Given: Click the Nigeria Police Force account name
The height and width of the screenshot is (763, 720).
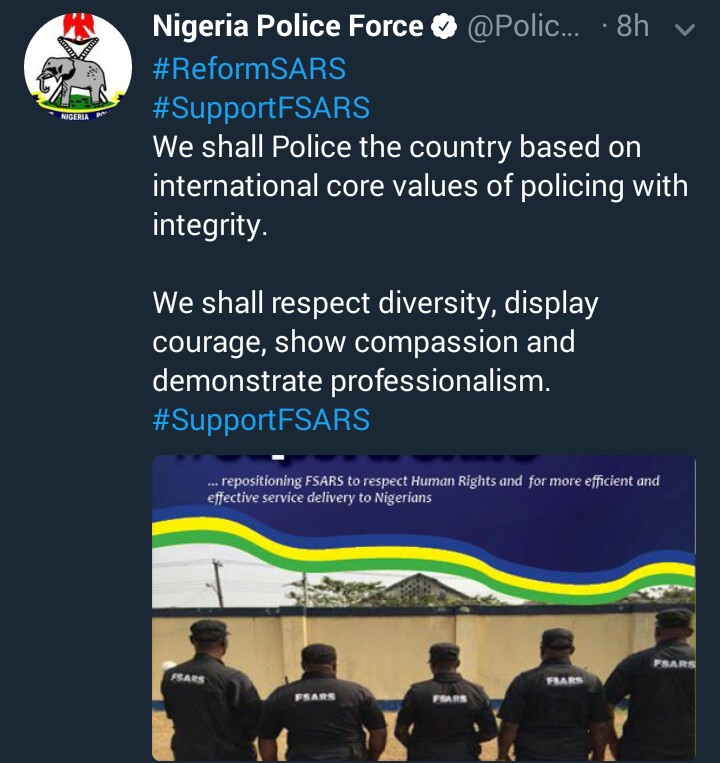Looking at the screenshot, I should point(288,28).
